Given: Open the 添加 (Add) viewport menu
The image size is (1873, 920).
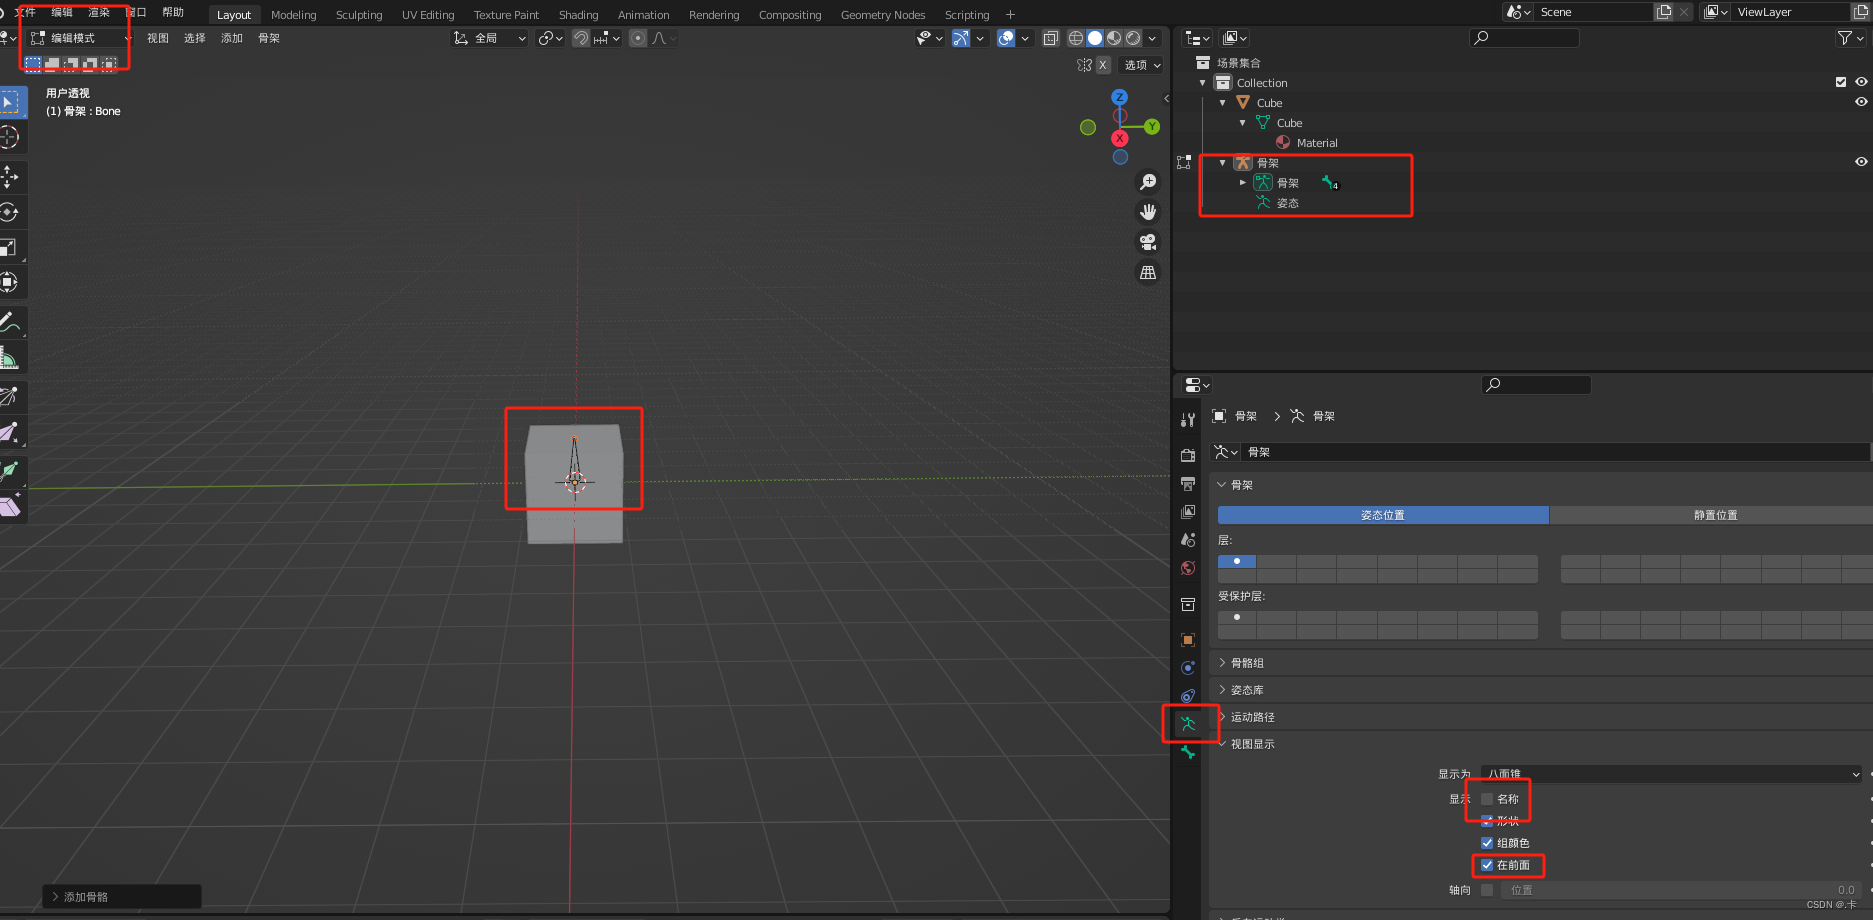Looking at the screenshot, I should tap(232, 38).
